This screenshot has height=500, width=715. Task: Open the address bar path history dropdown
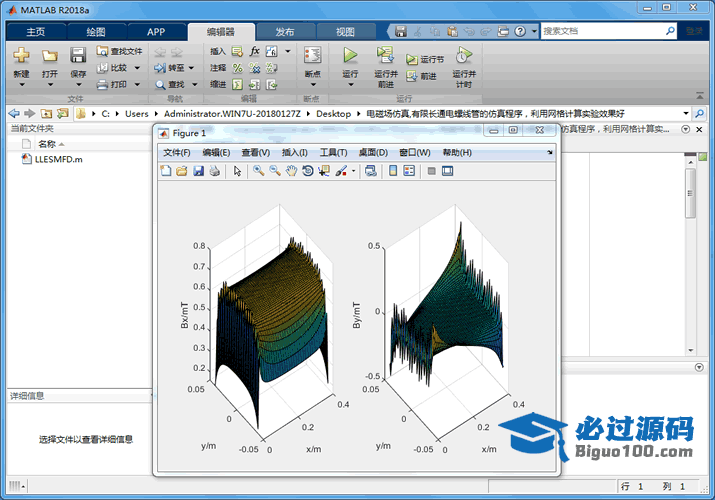686,113
